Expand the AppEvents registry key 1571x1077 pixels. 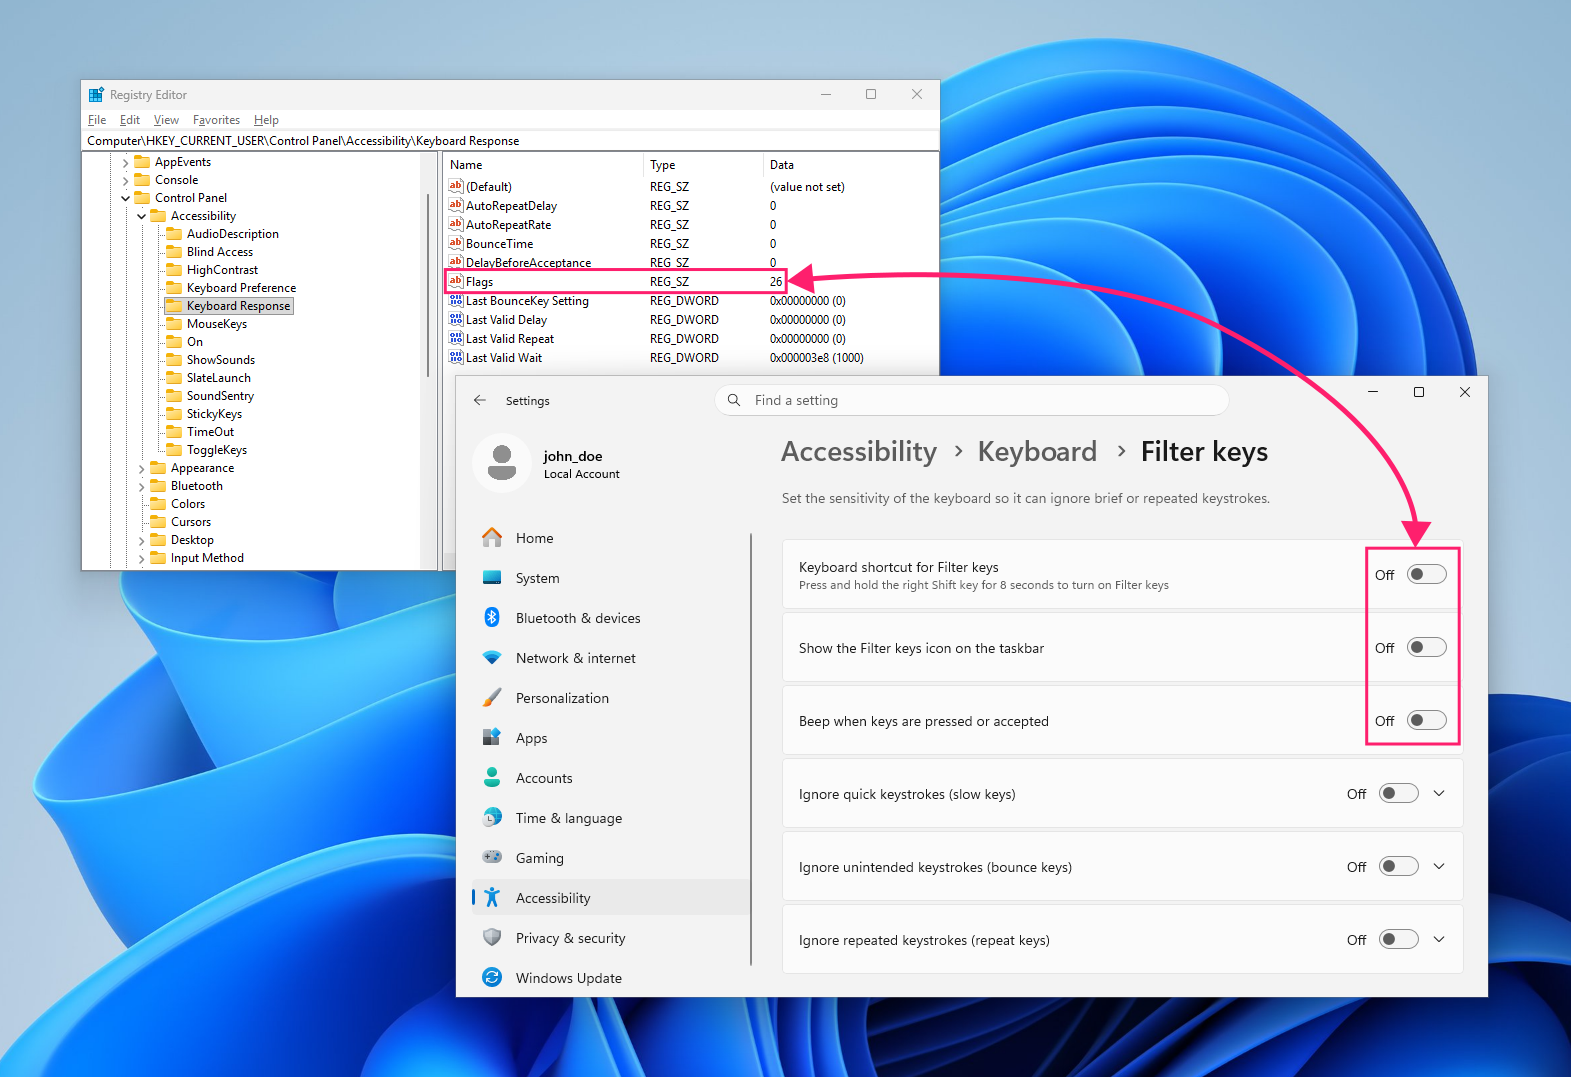pos(126,162)
